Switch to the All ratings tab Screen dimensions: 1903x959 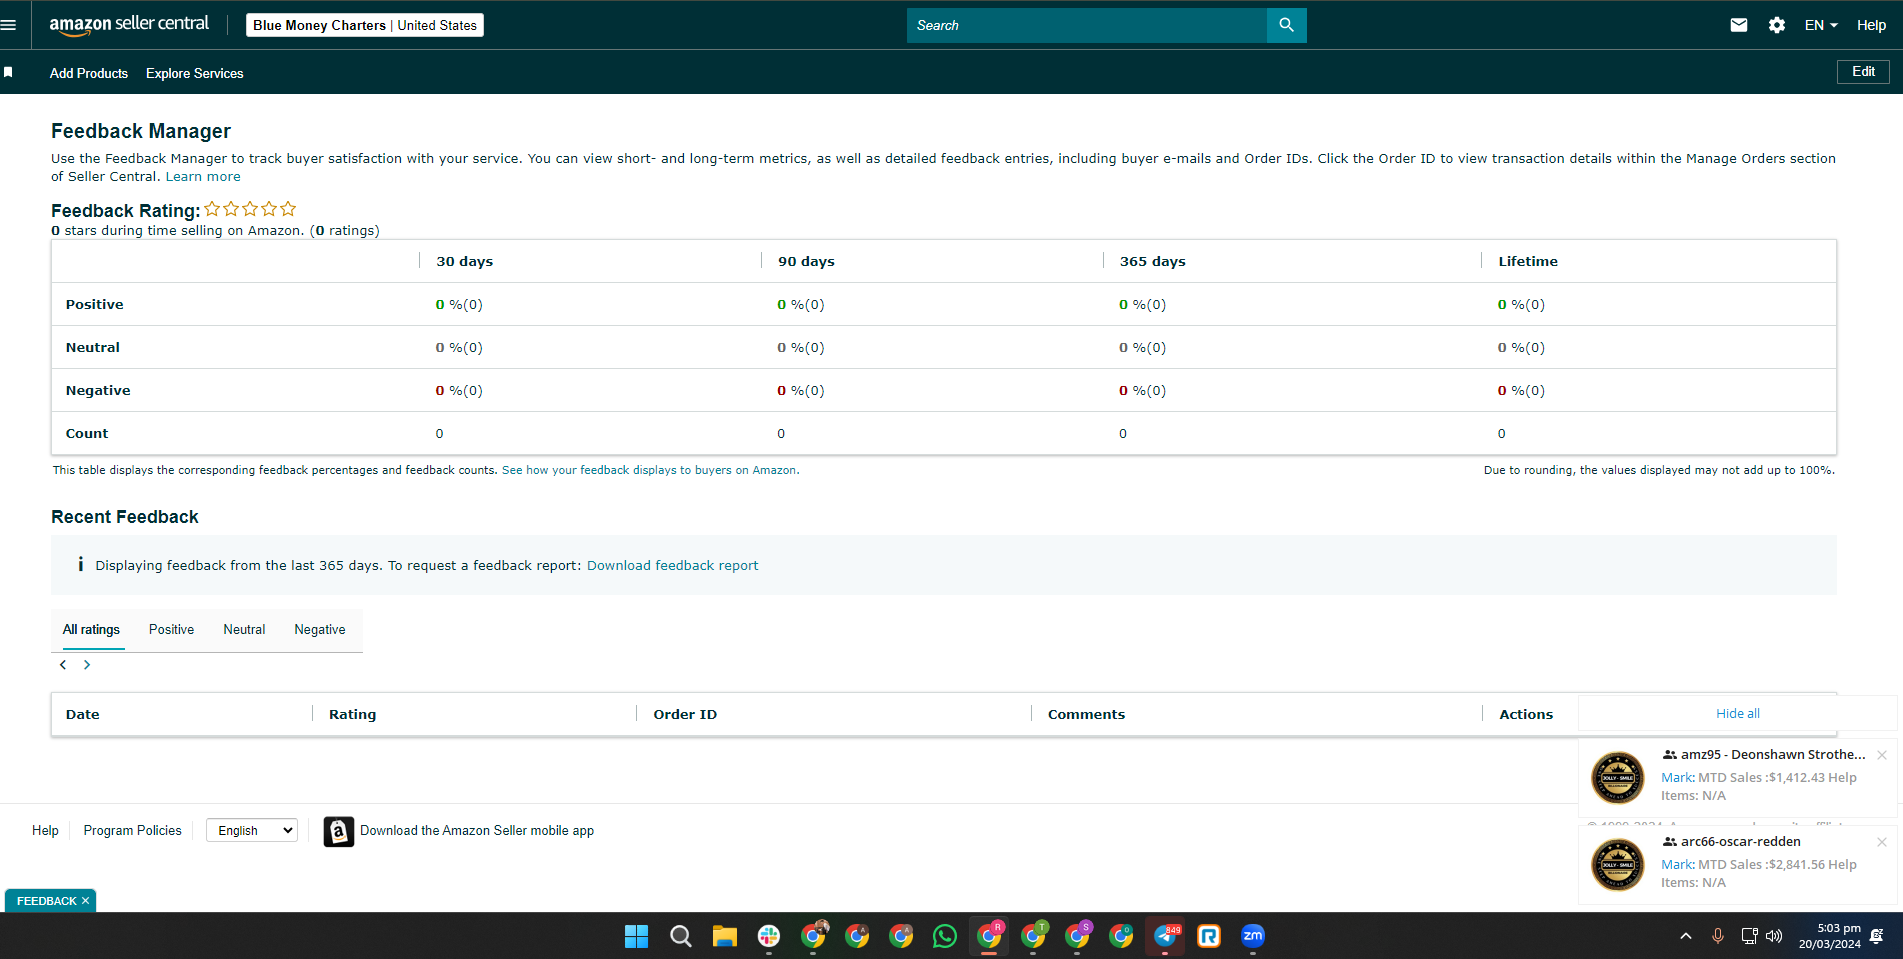tap(91, 630)
